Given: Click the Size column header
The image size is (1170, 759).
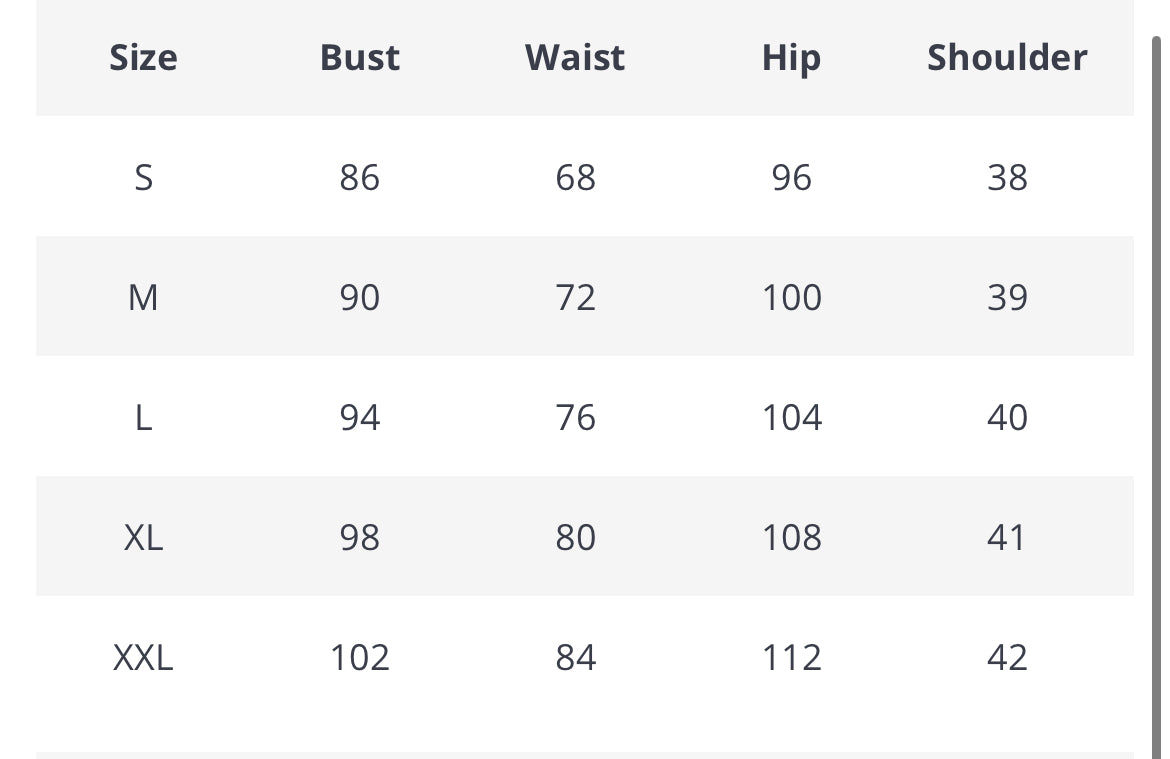Looking at the screenshot, I should tap(143, 57).
